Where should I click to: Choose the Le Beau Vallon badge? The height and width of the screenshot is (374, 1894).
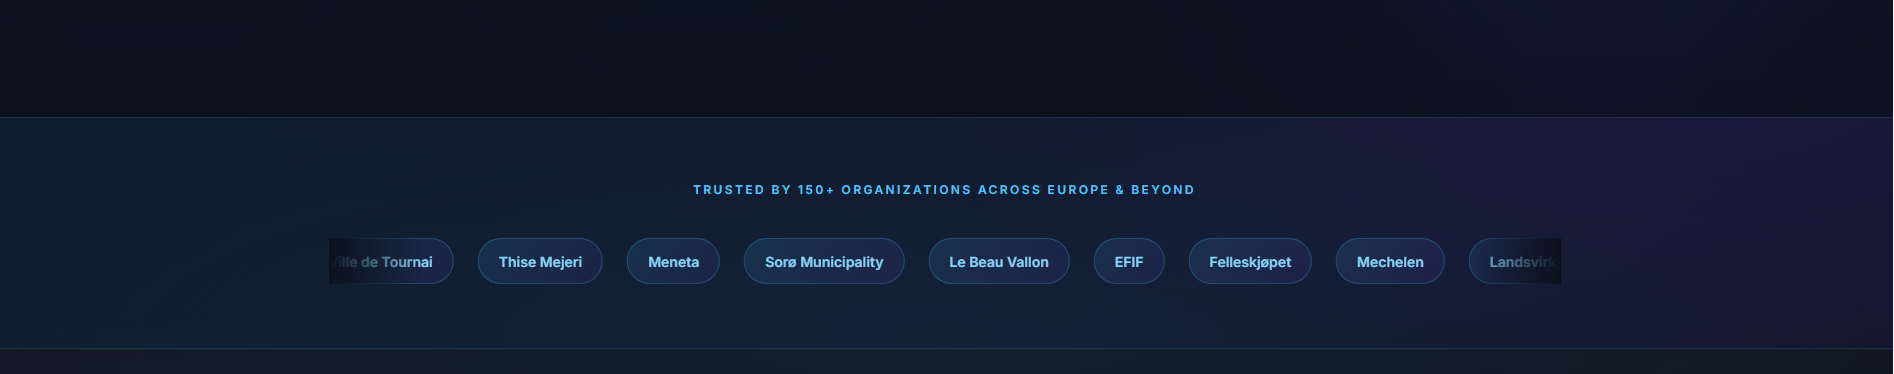click(x=999, y=261)
